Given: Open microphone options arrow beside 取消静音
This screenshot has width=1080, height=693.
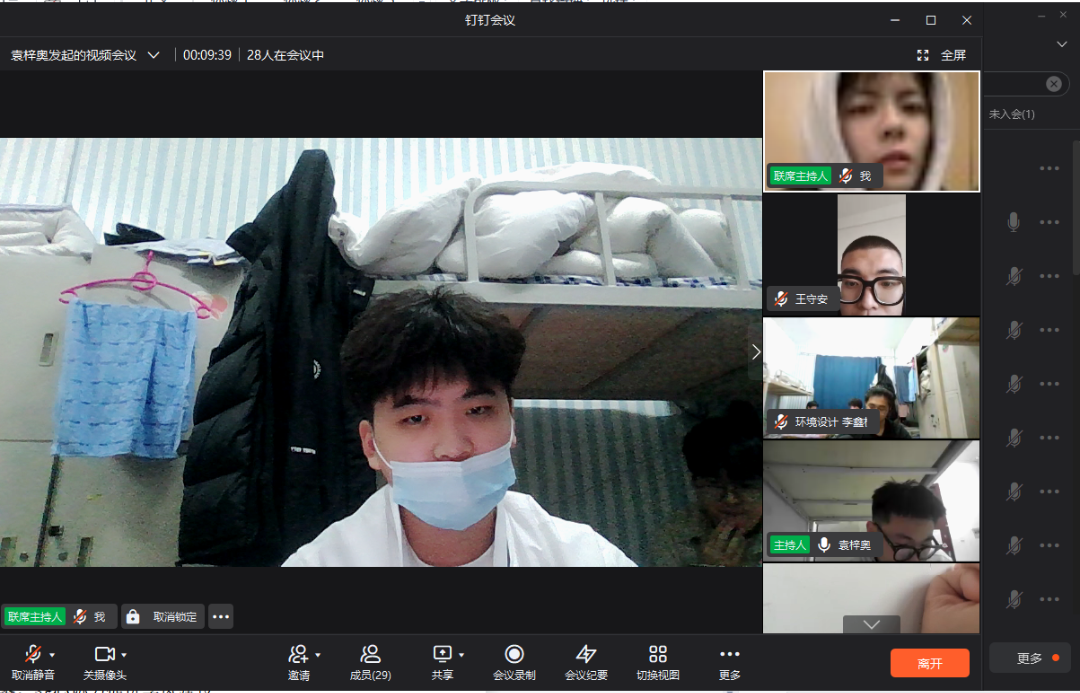Looking at the screenshot, I should 52,655.
